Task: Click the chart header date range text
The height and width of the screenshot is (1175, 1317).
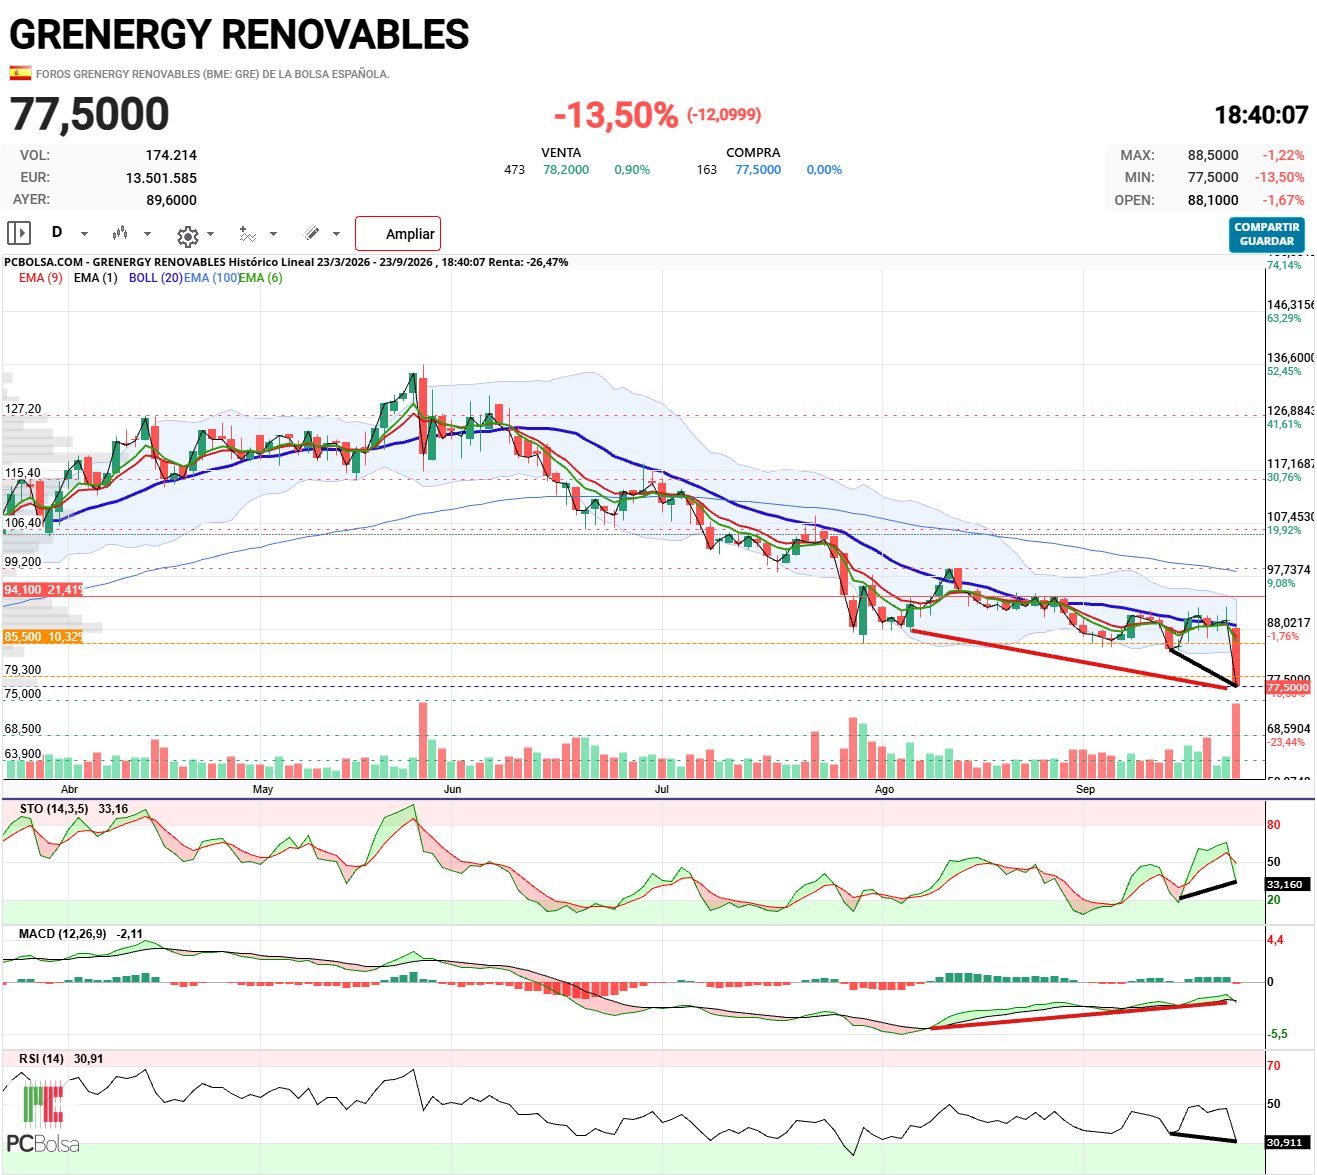Action: pos(286,262)
